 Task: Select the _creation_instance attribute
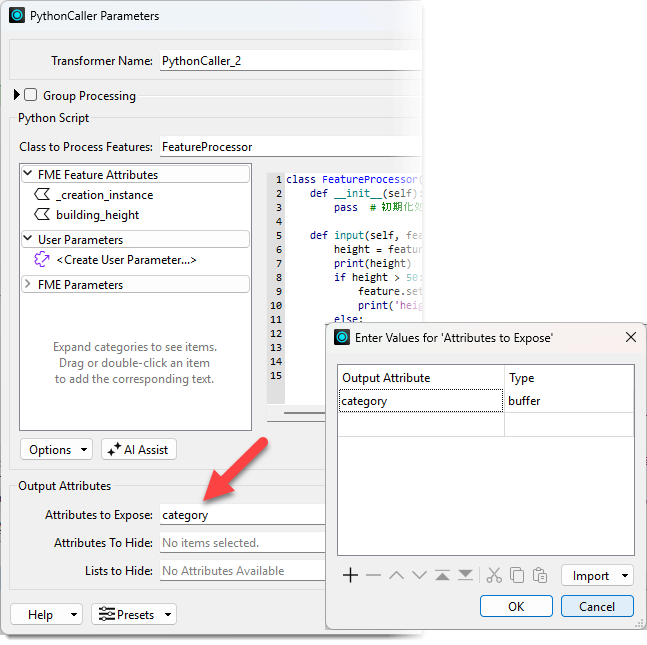pos(104,194)
